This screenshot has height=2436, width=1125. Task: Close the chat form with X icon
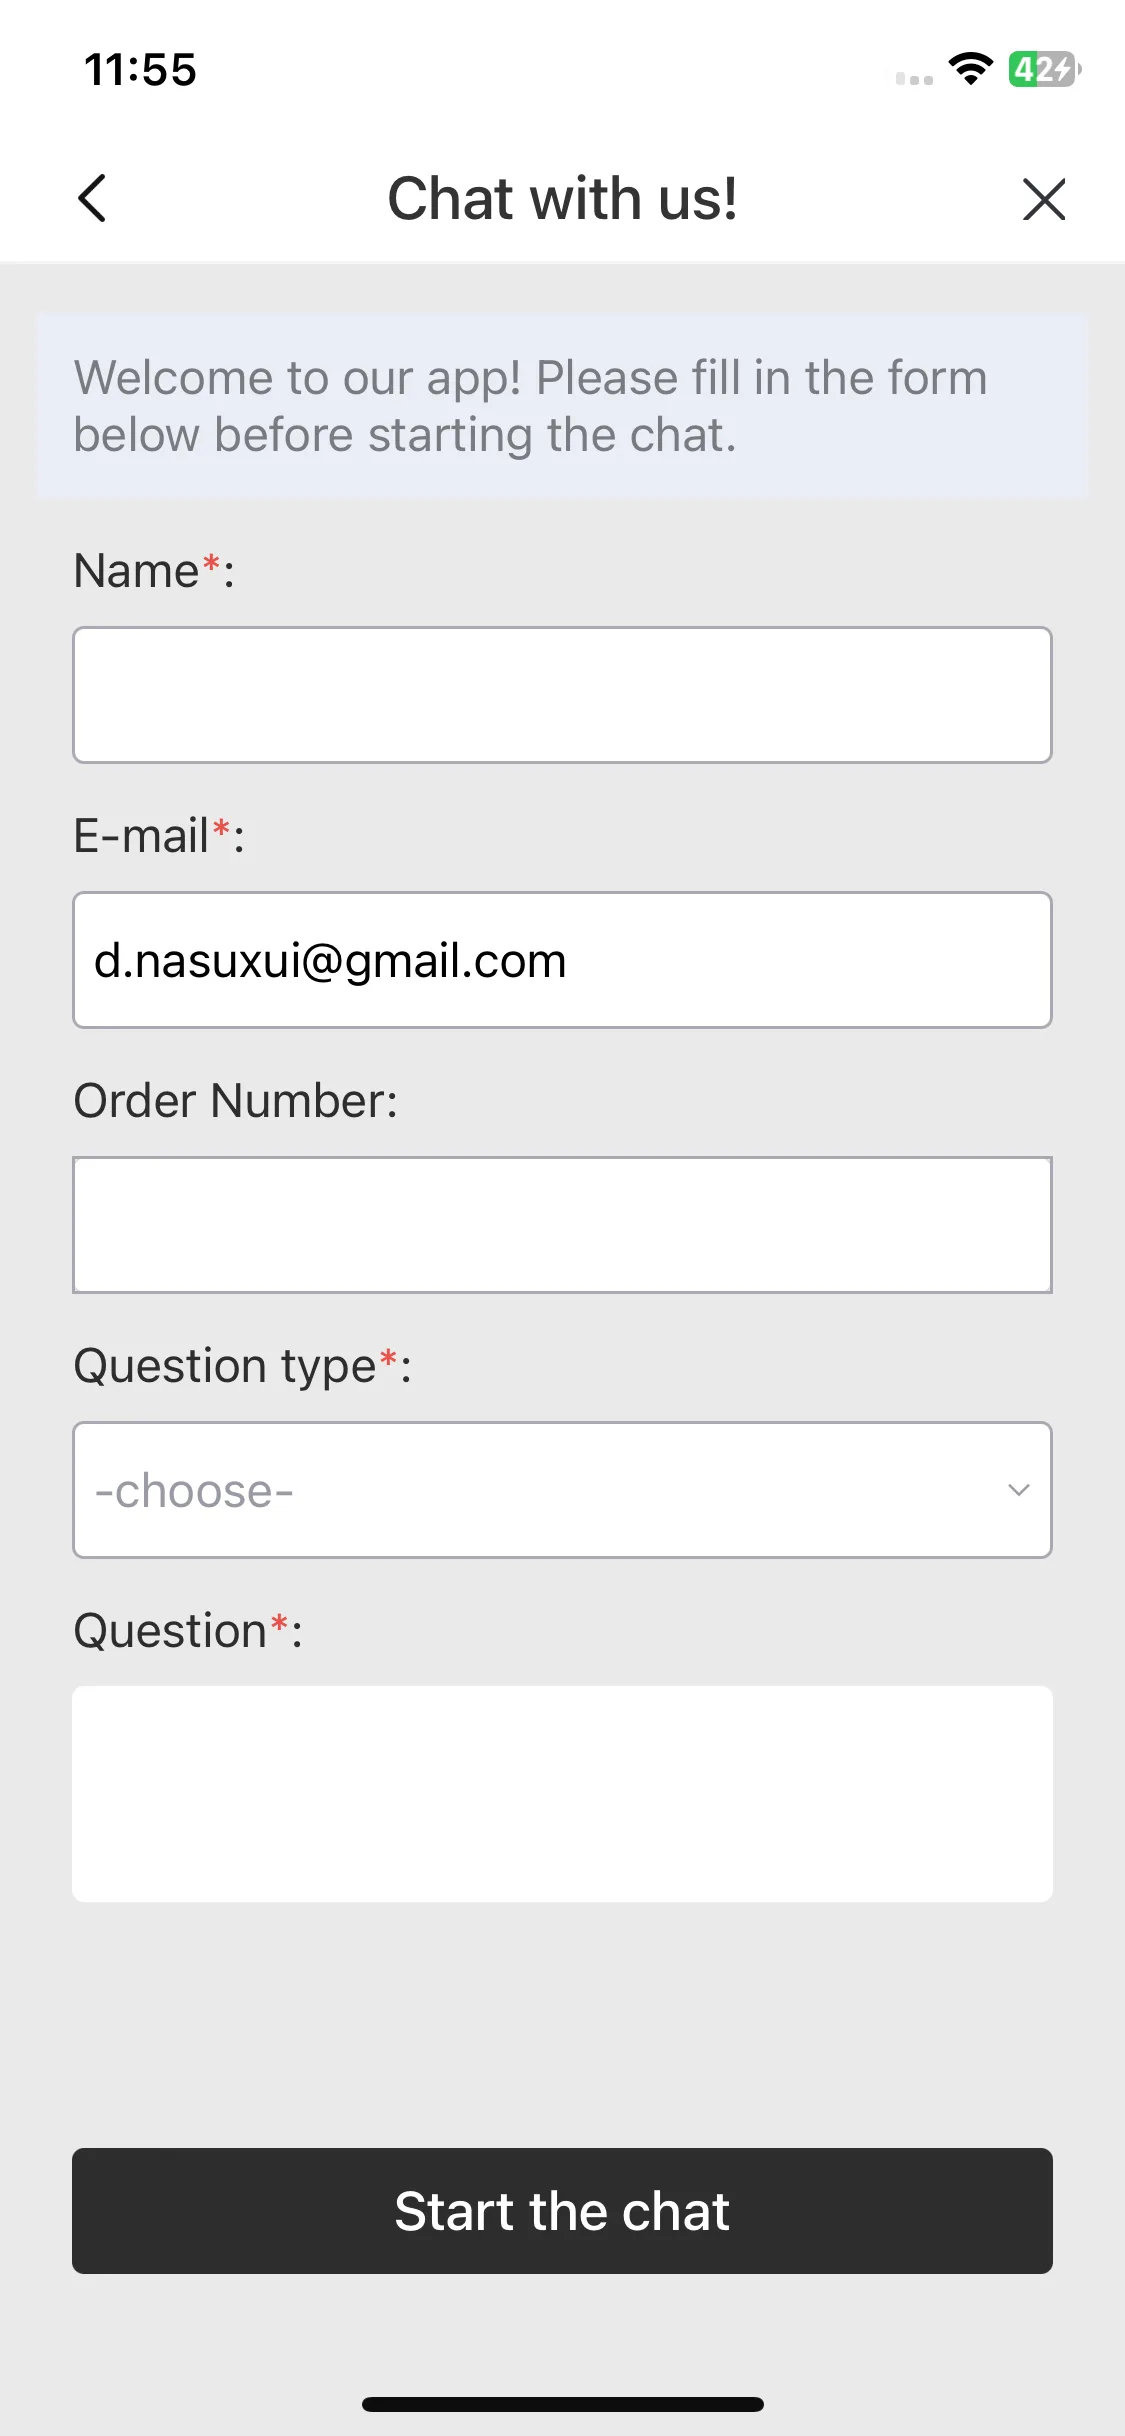tap(1044, 198)
